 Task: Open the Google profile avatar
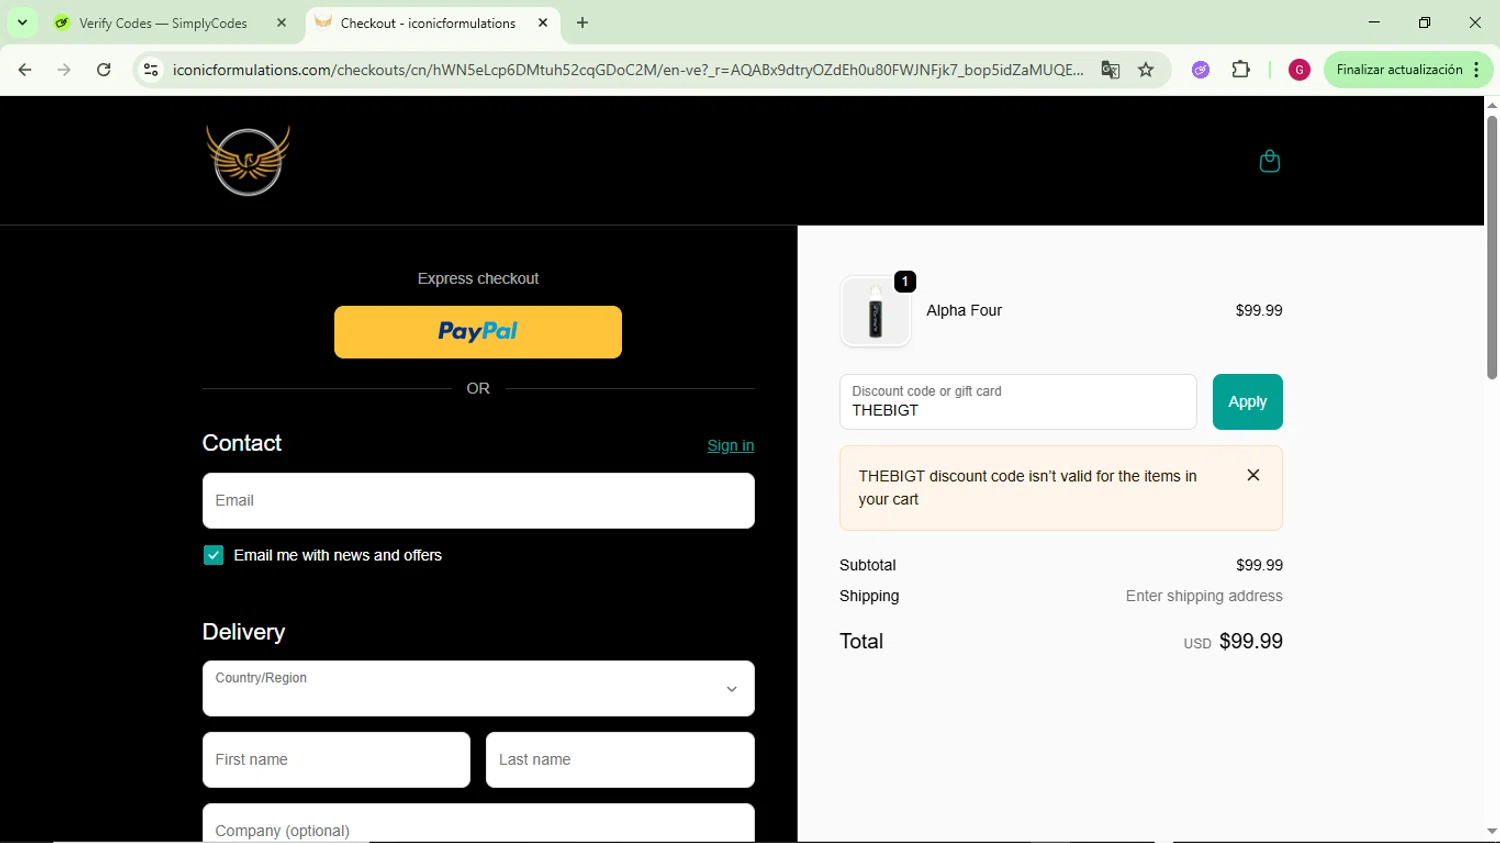[x=1299, y=70]
